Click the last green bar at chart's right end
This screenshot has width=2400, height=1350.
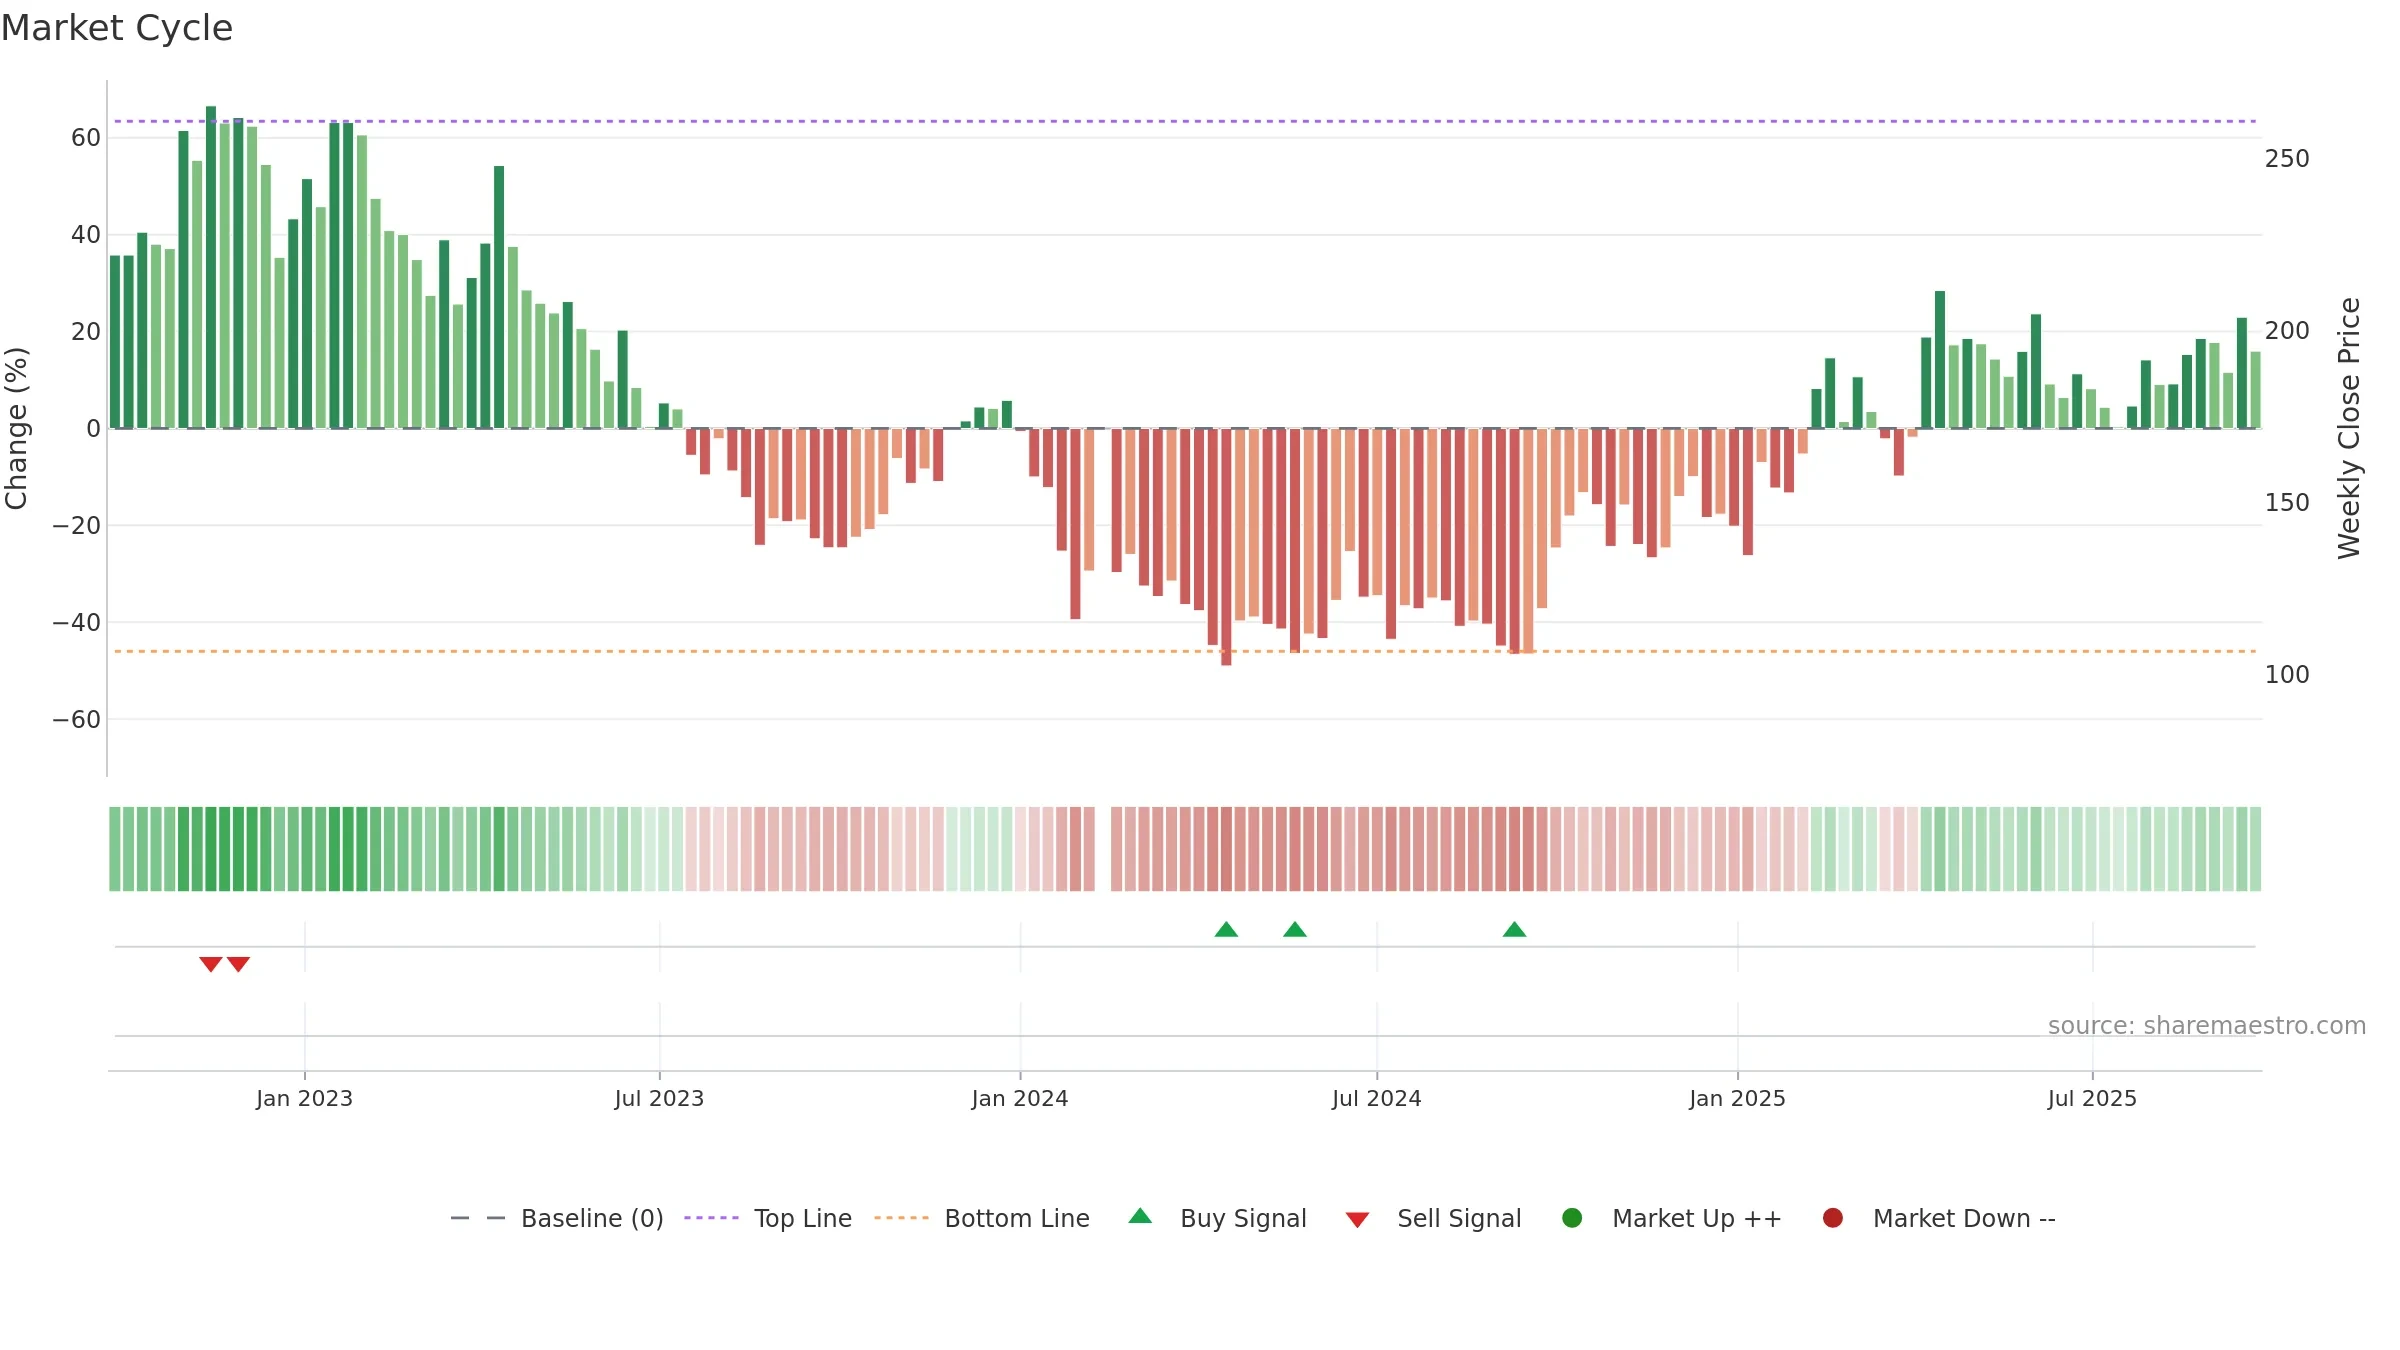pos(2255,390)
